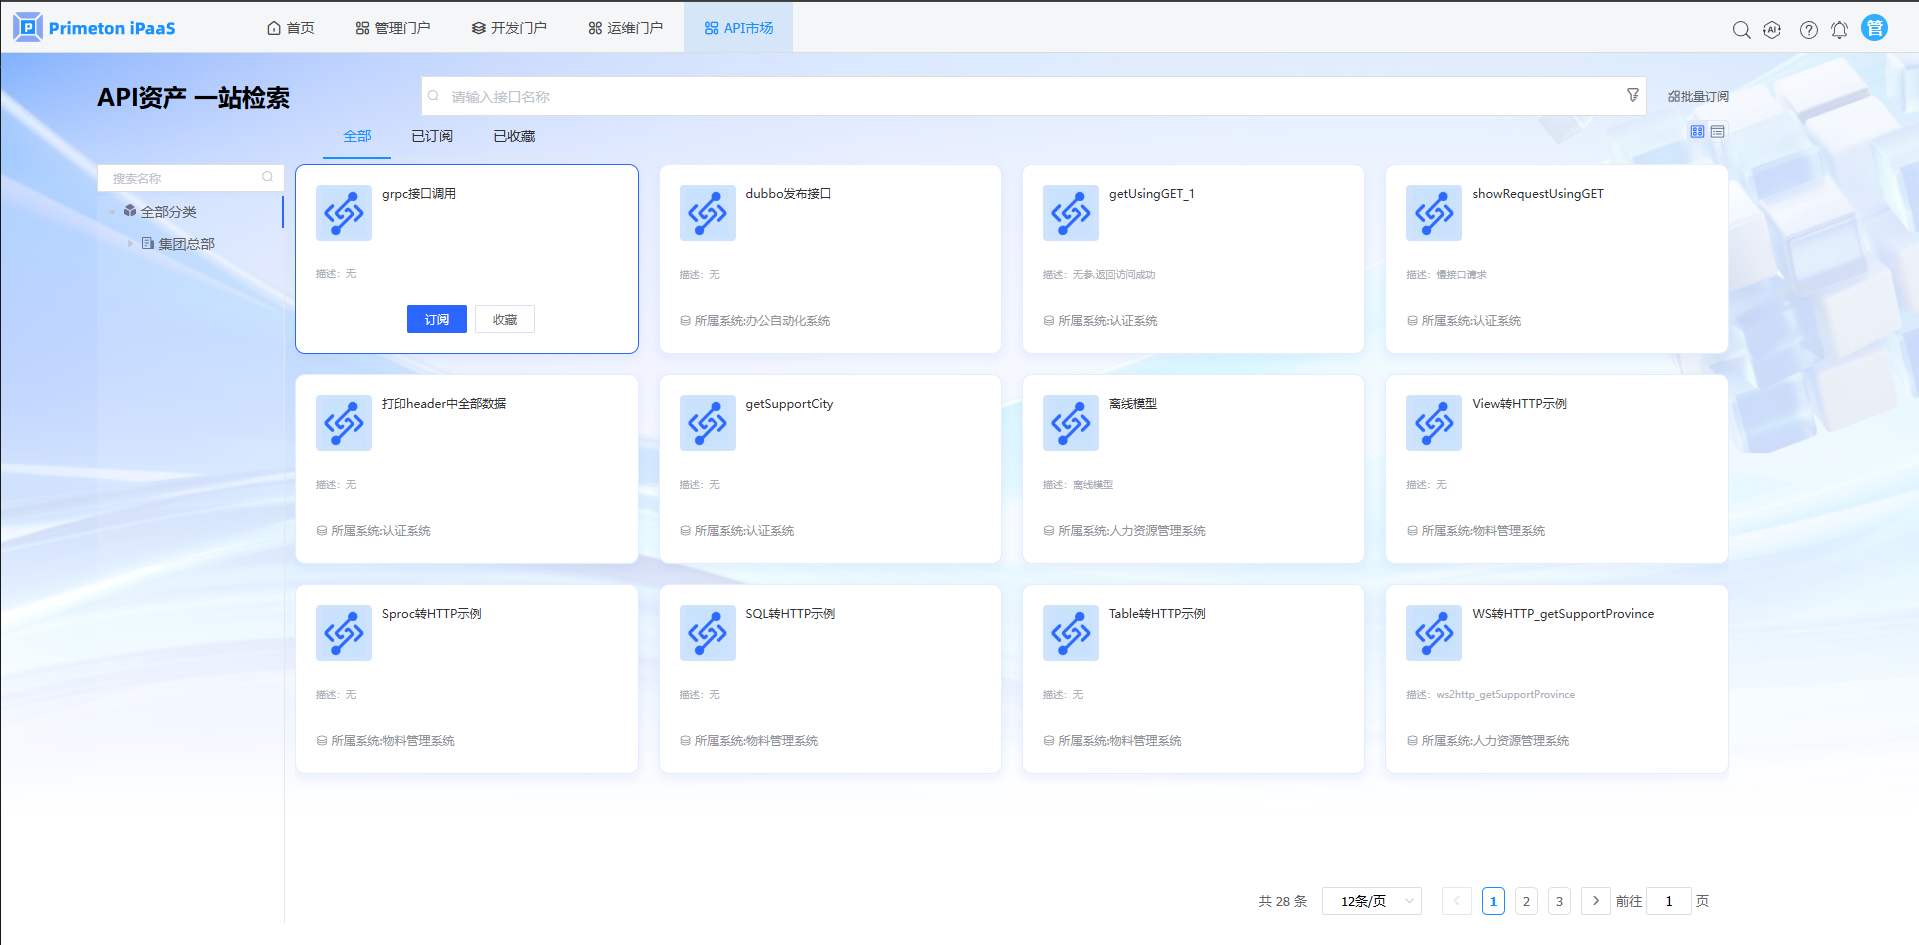1919x945 pixels.
Task: Open the 运维门户 menu
Action: pos(625,28)
